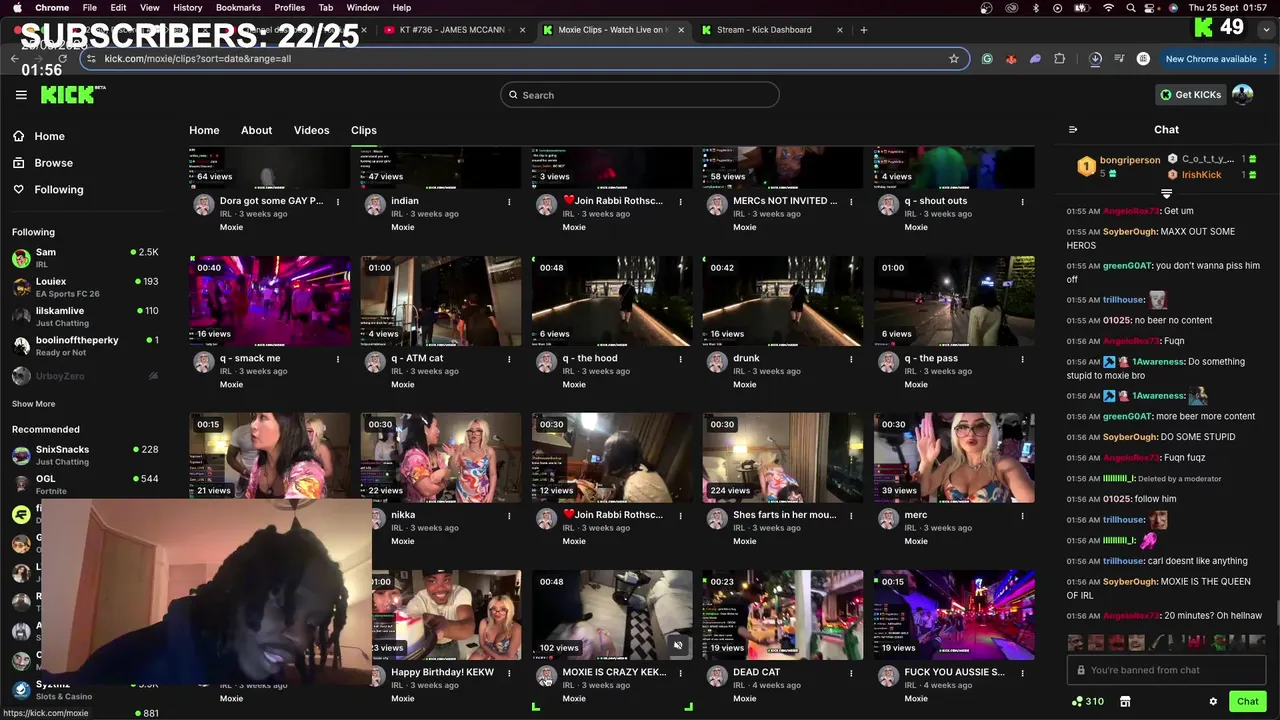Show Chrome downloads icon
1280x720 pixels.
pos(1095,59)
